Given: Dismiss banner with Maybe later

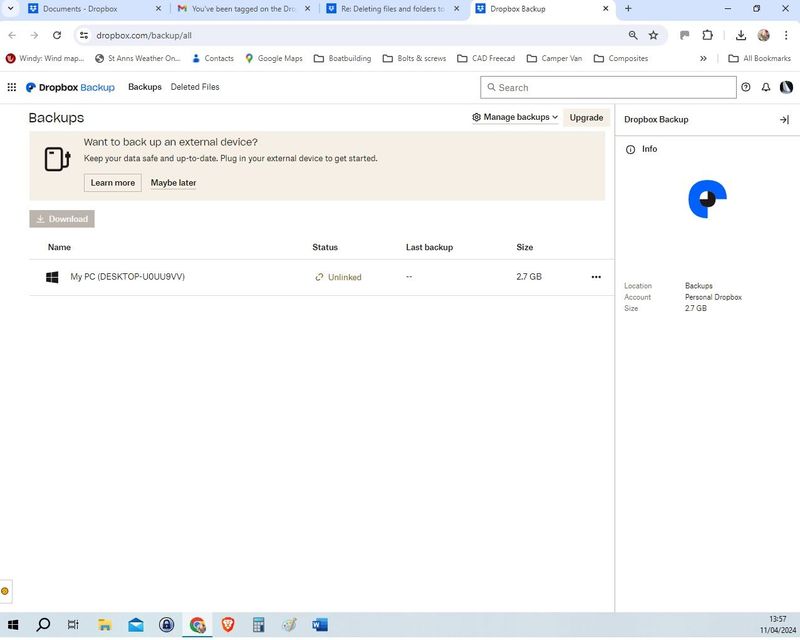Looking at the screenshot, I should click(x=173, y=183).
